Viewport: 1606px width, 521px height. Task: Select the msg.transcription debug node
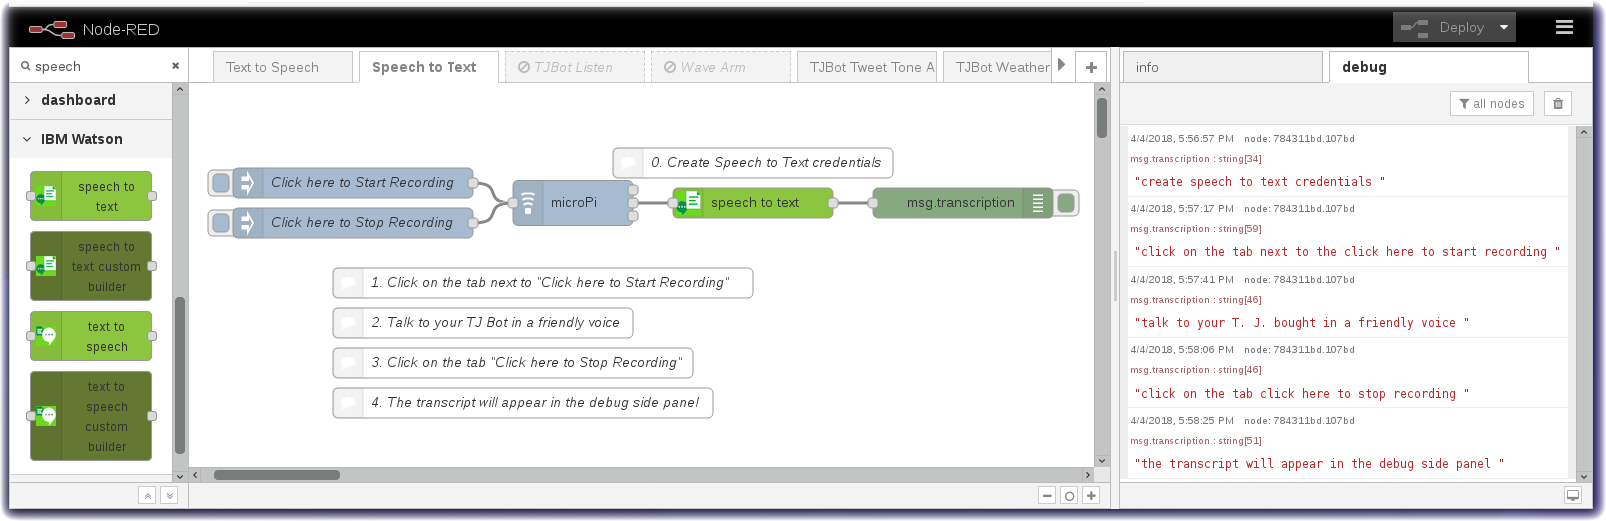tap(963, 202)
